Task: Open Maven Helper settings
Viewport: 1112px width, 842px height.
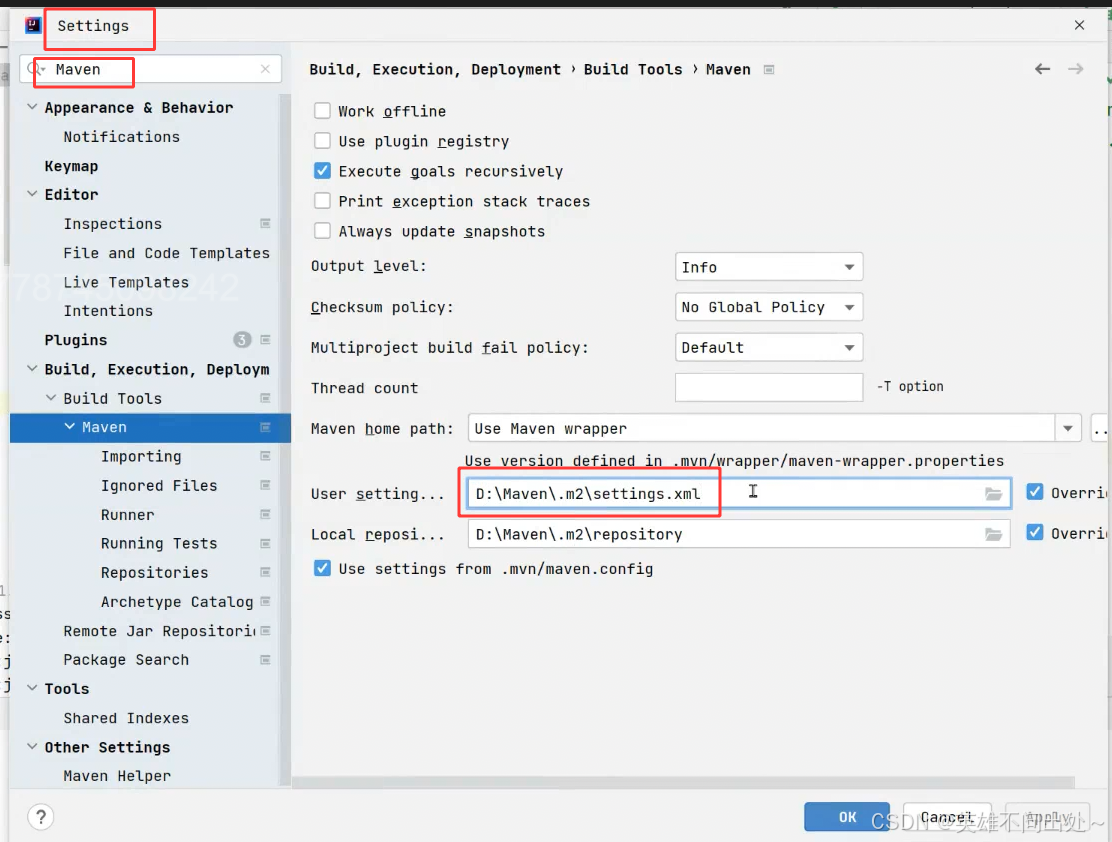Action: pos(117,776)
